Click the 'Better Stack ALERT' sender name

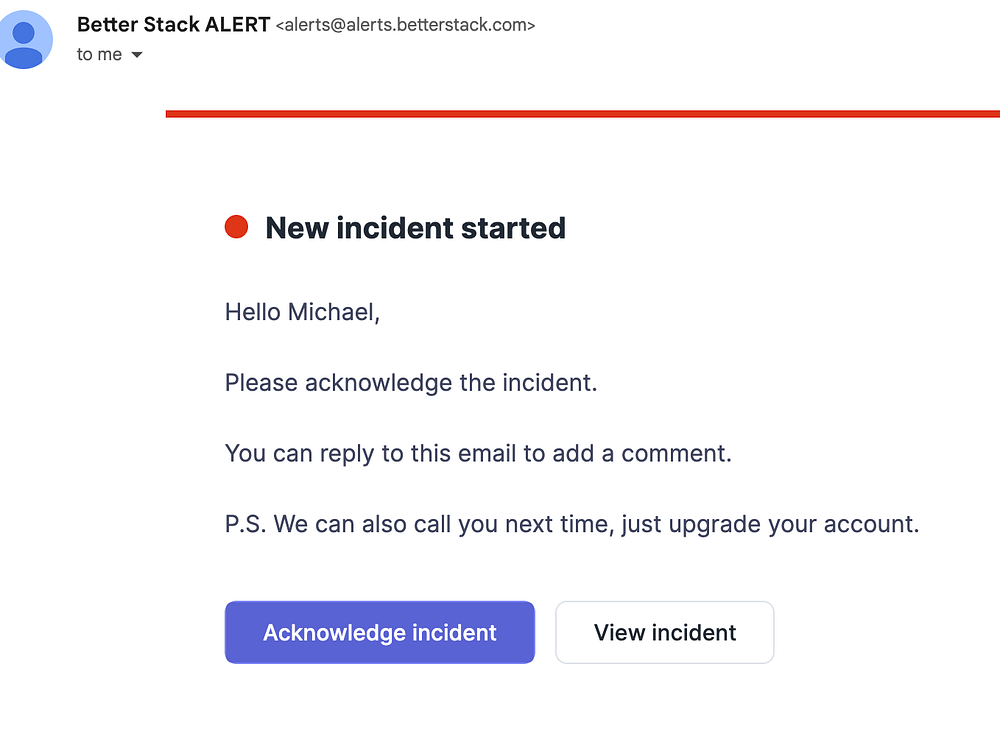coord(173,25)
